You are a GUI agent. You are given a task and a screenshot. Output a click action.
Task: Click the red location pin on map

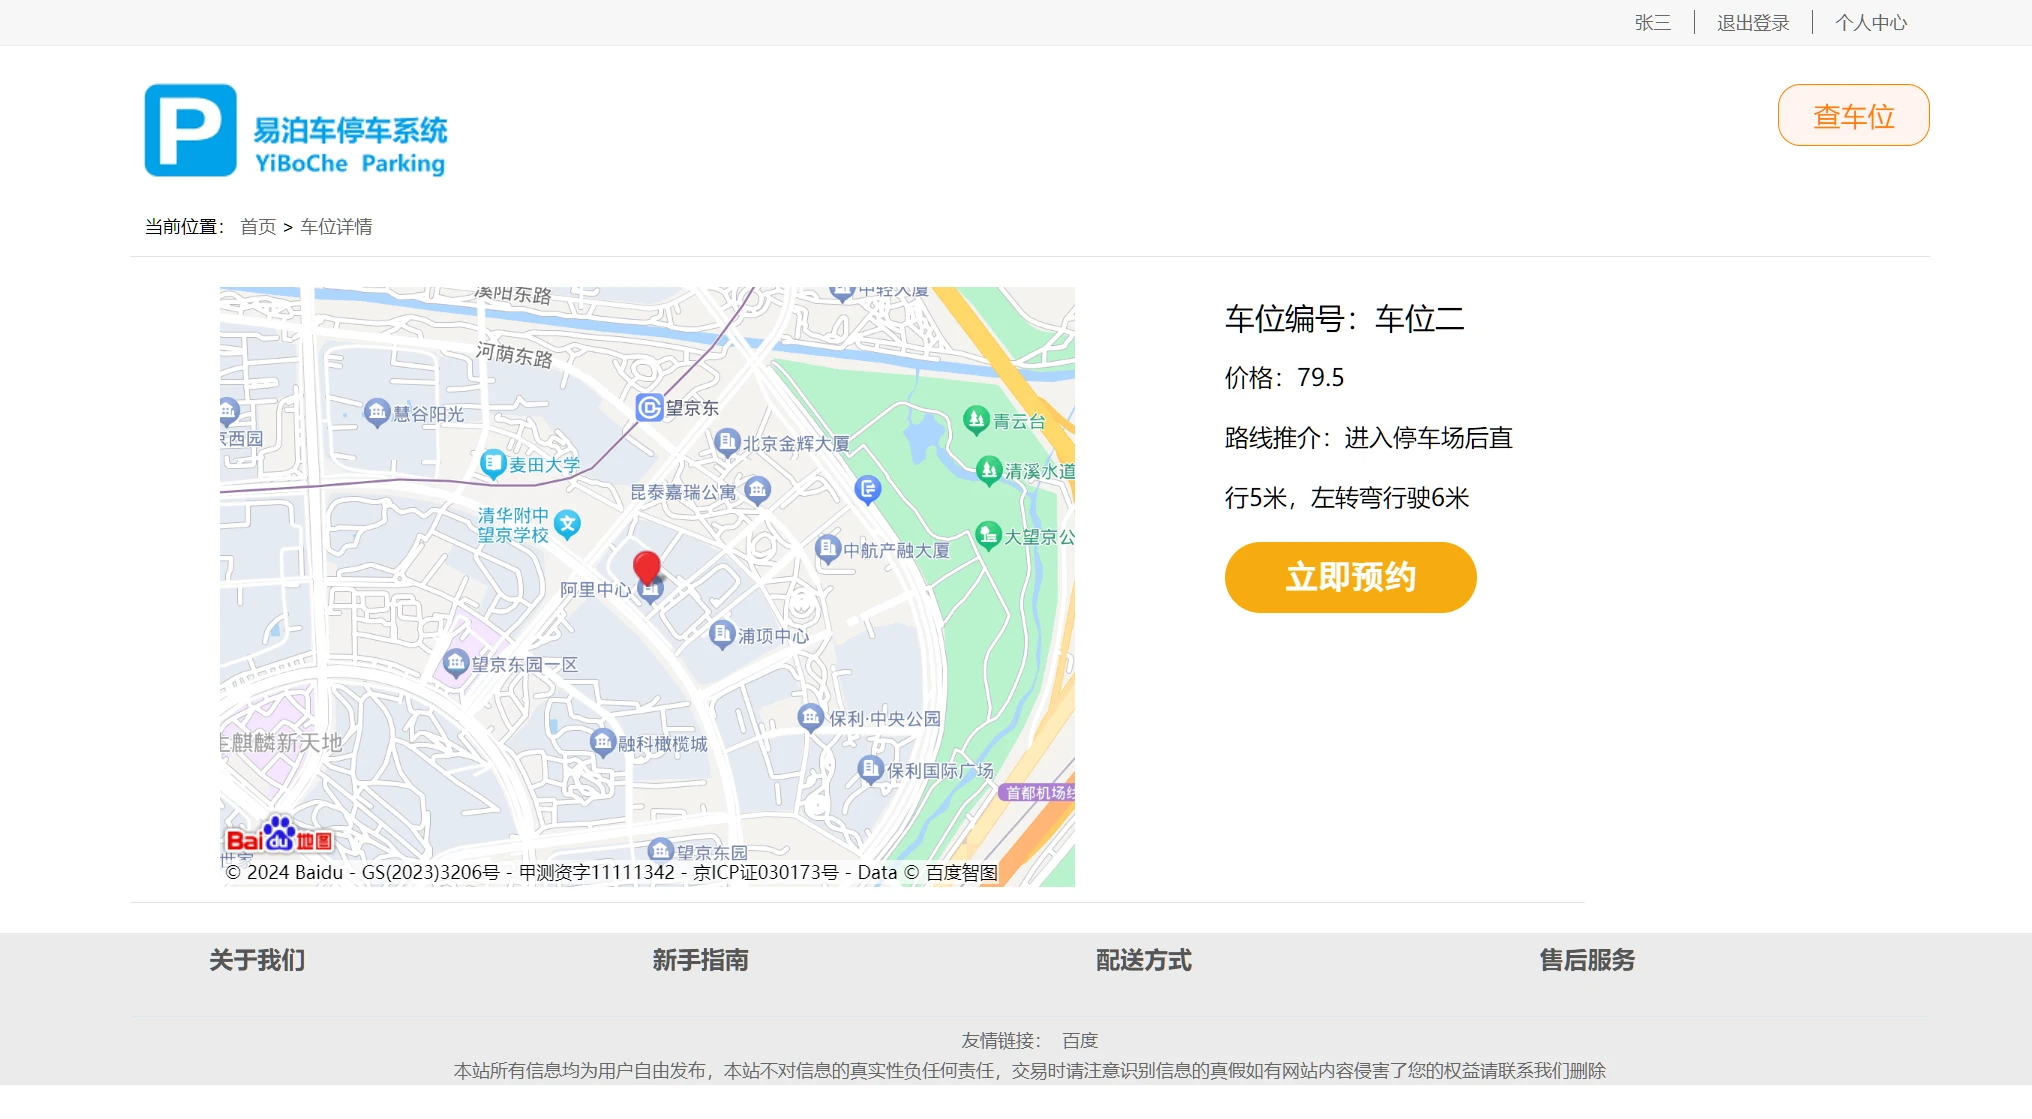pos(647,567)
